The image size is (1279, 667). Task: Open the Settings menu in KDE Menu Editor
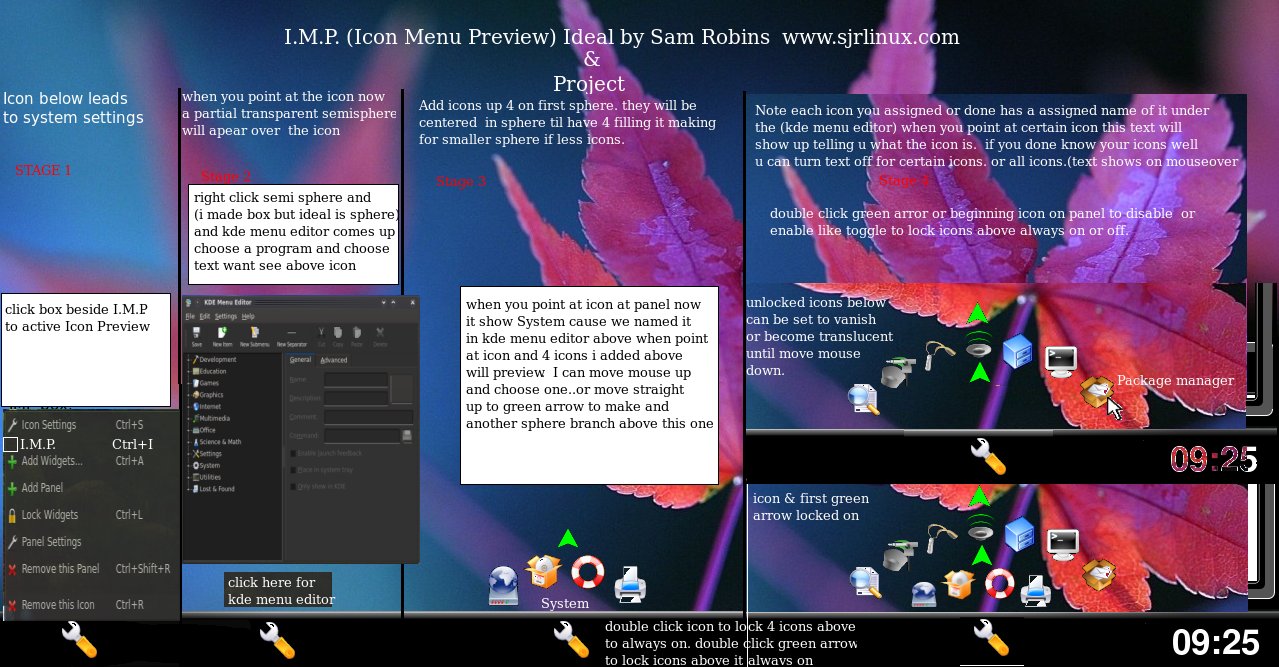pos(226,317)
